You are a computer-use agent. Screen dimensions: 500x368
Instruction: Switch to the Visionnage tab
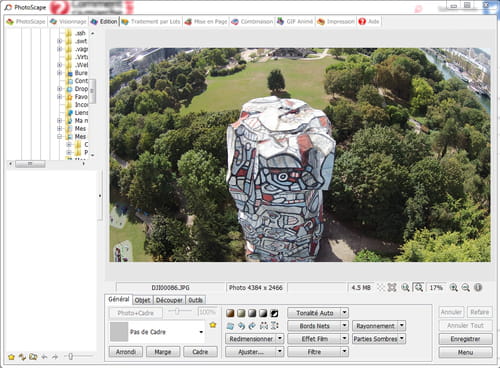tap(68, 22)
